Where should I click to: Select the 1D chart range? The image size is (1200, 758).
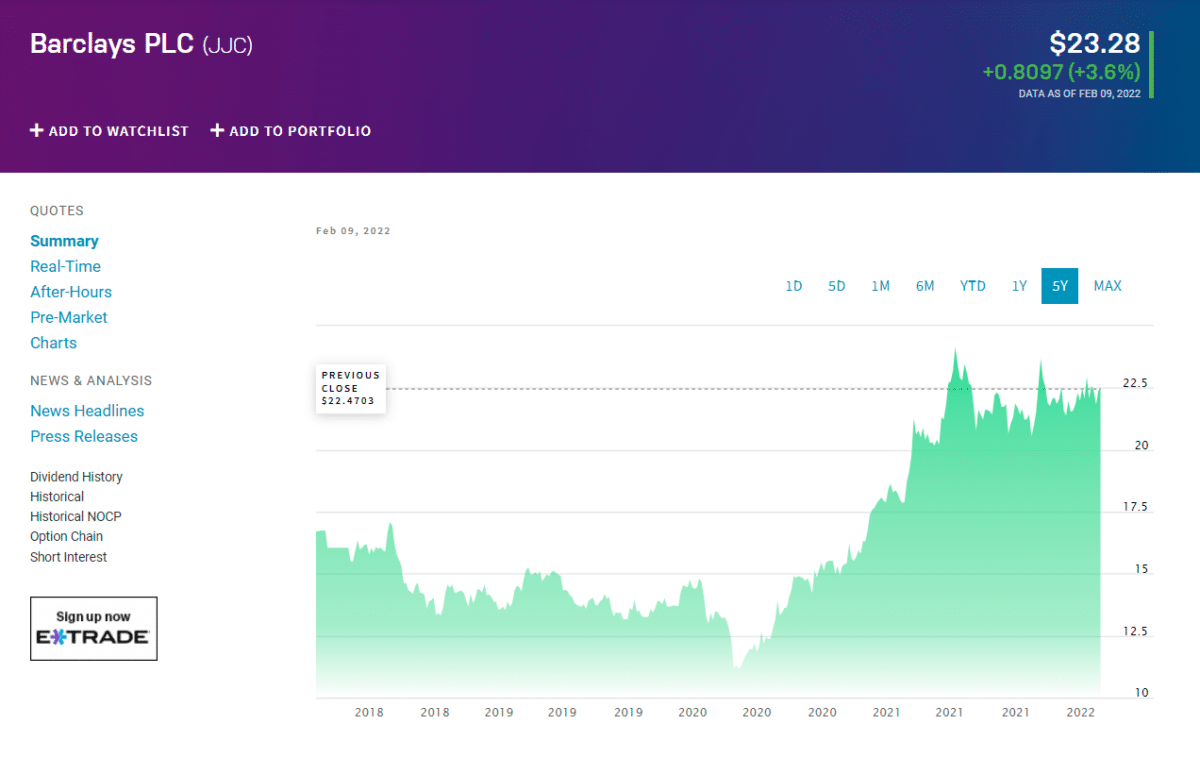[794, 286]
